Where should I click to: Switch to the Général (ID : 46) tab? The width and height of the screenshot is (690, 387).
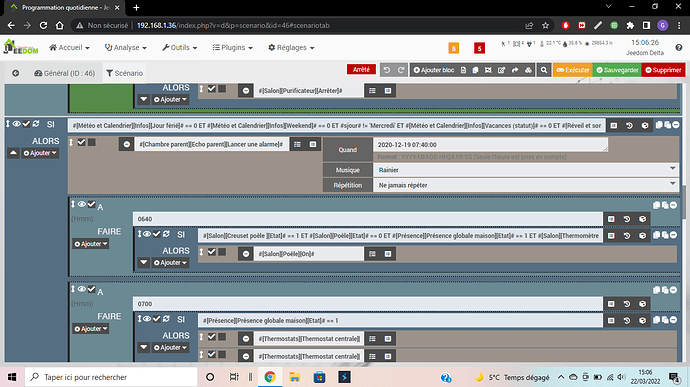(64, 73)
